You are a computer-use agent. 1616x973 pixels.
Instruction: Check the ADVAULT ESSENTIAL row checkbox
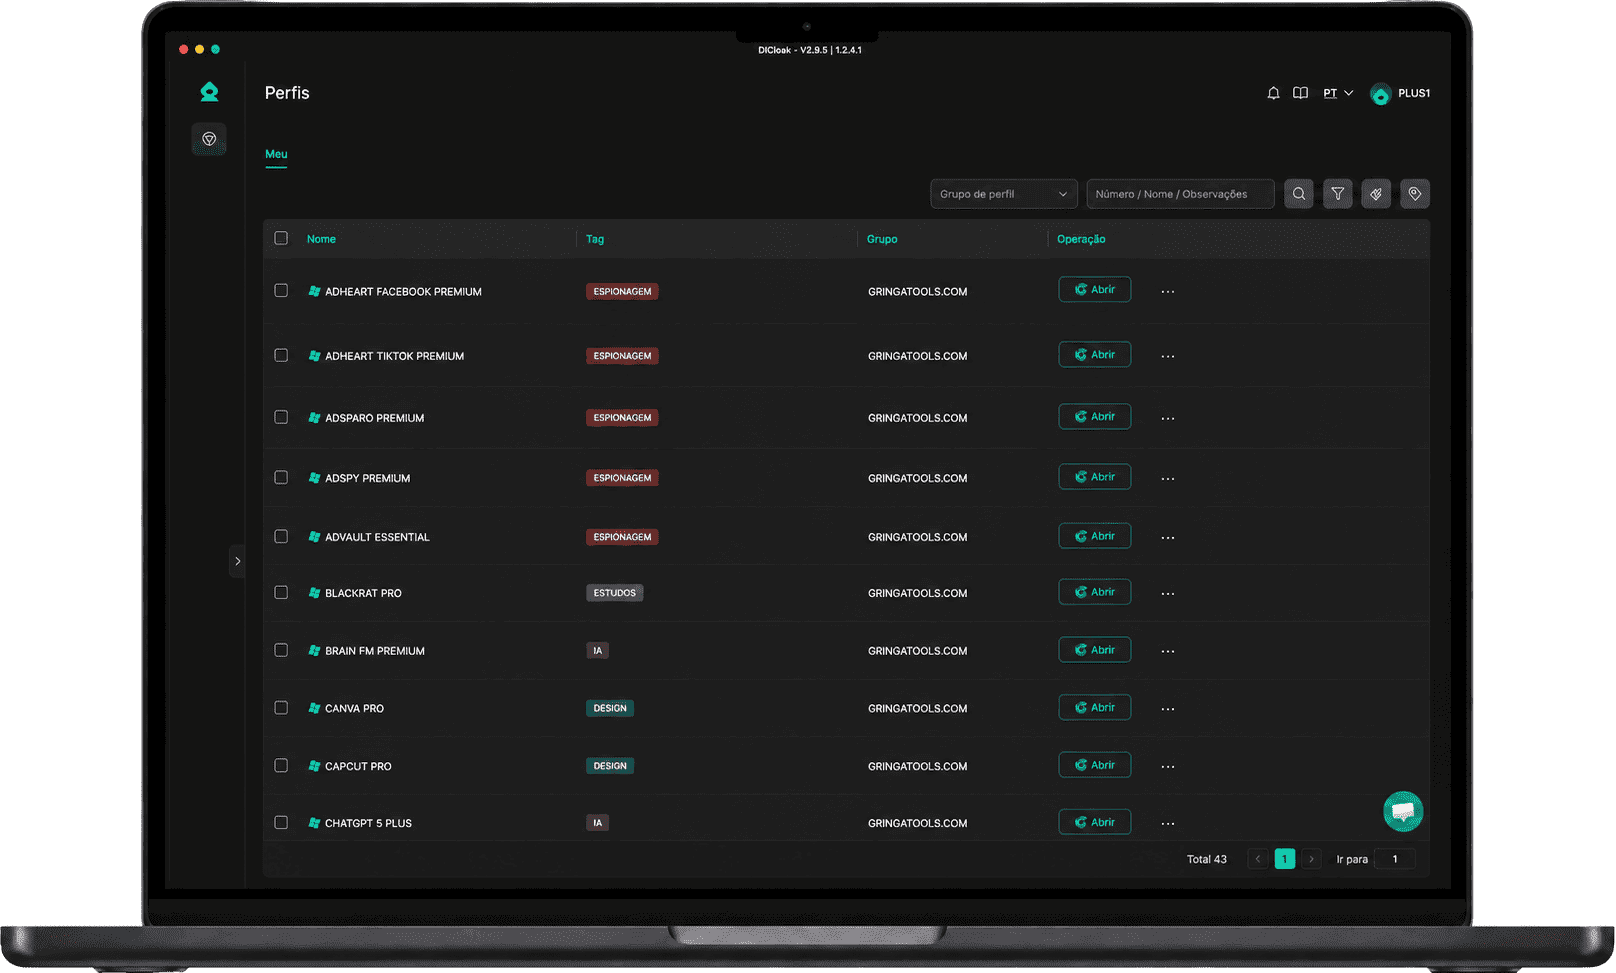point(281,536)
